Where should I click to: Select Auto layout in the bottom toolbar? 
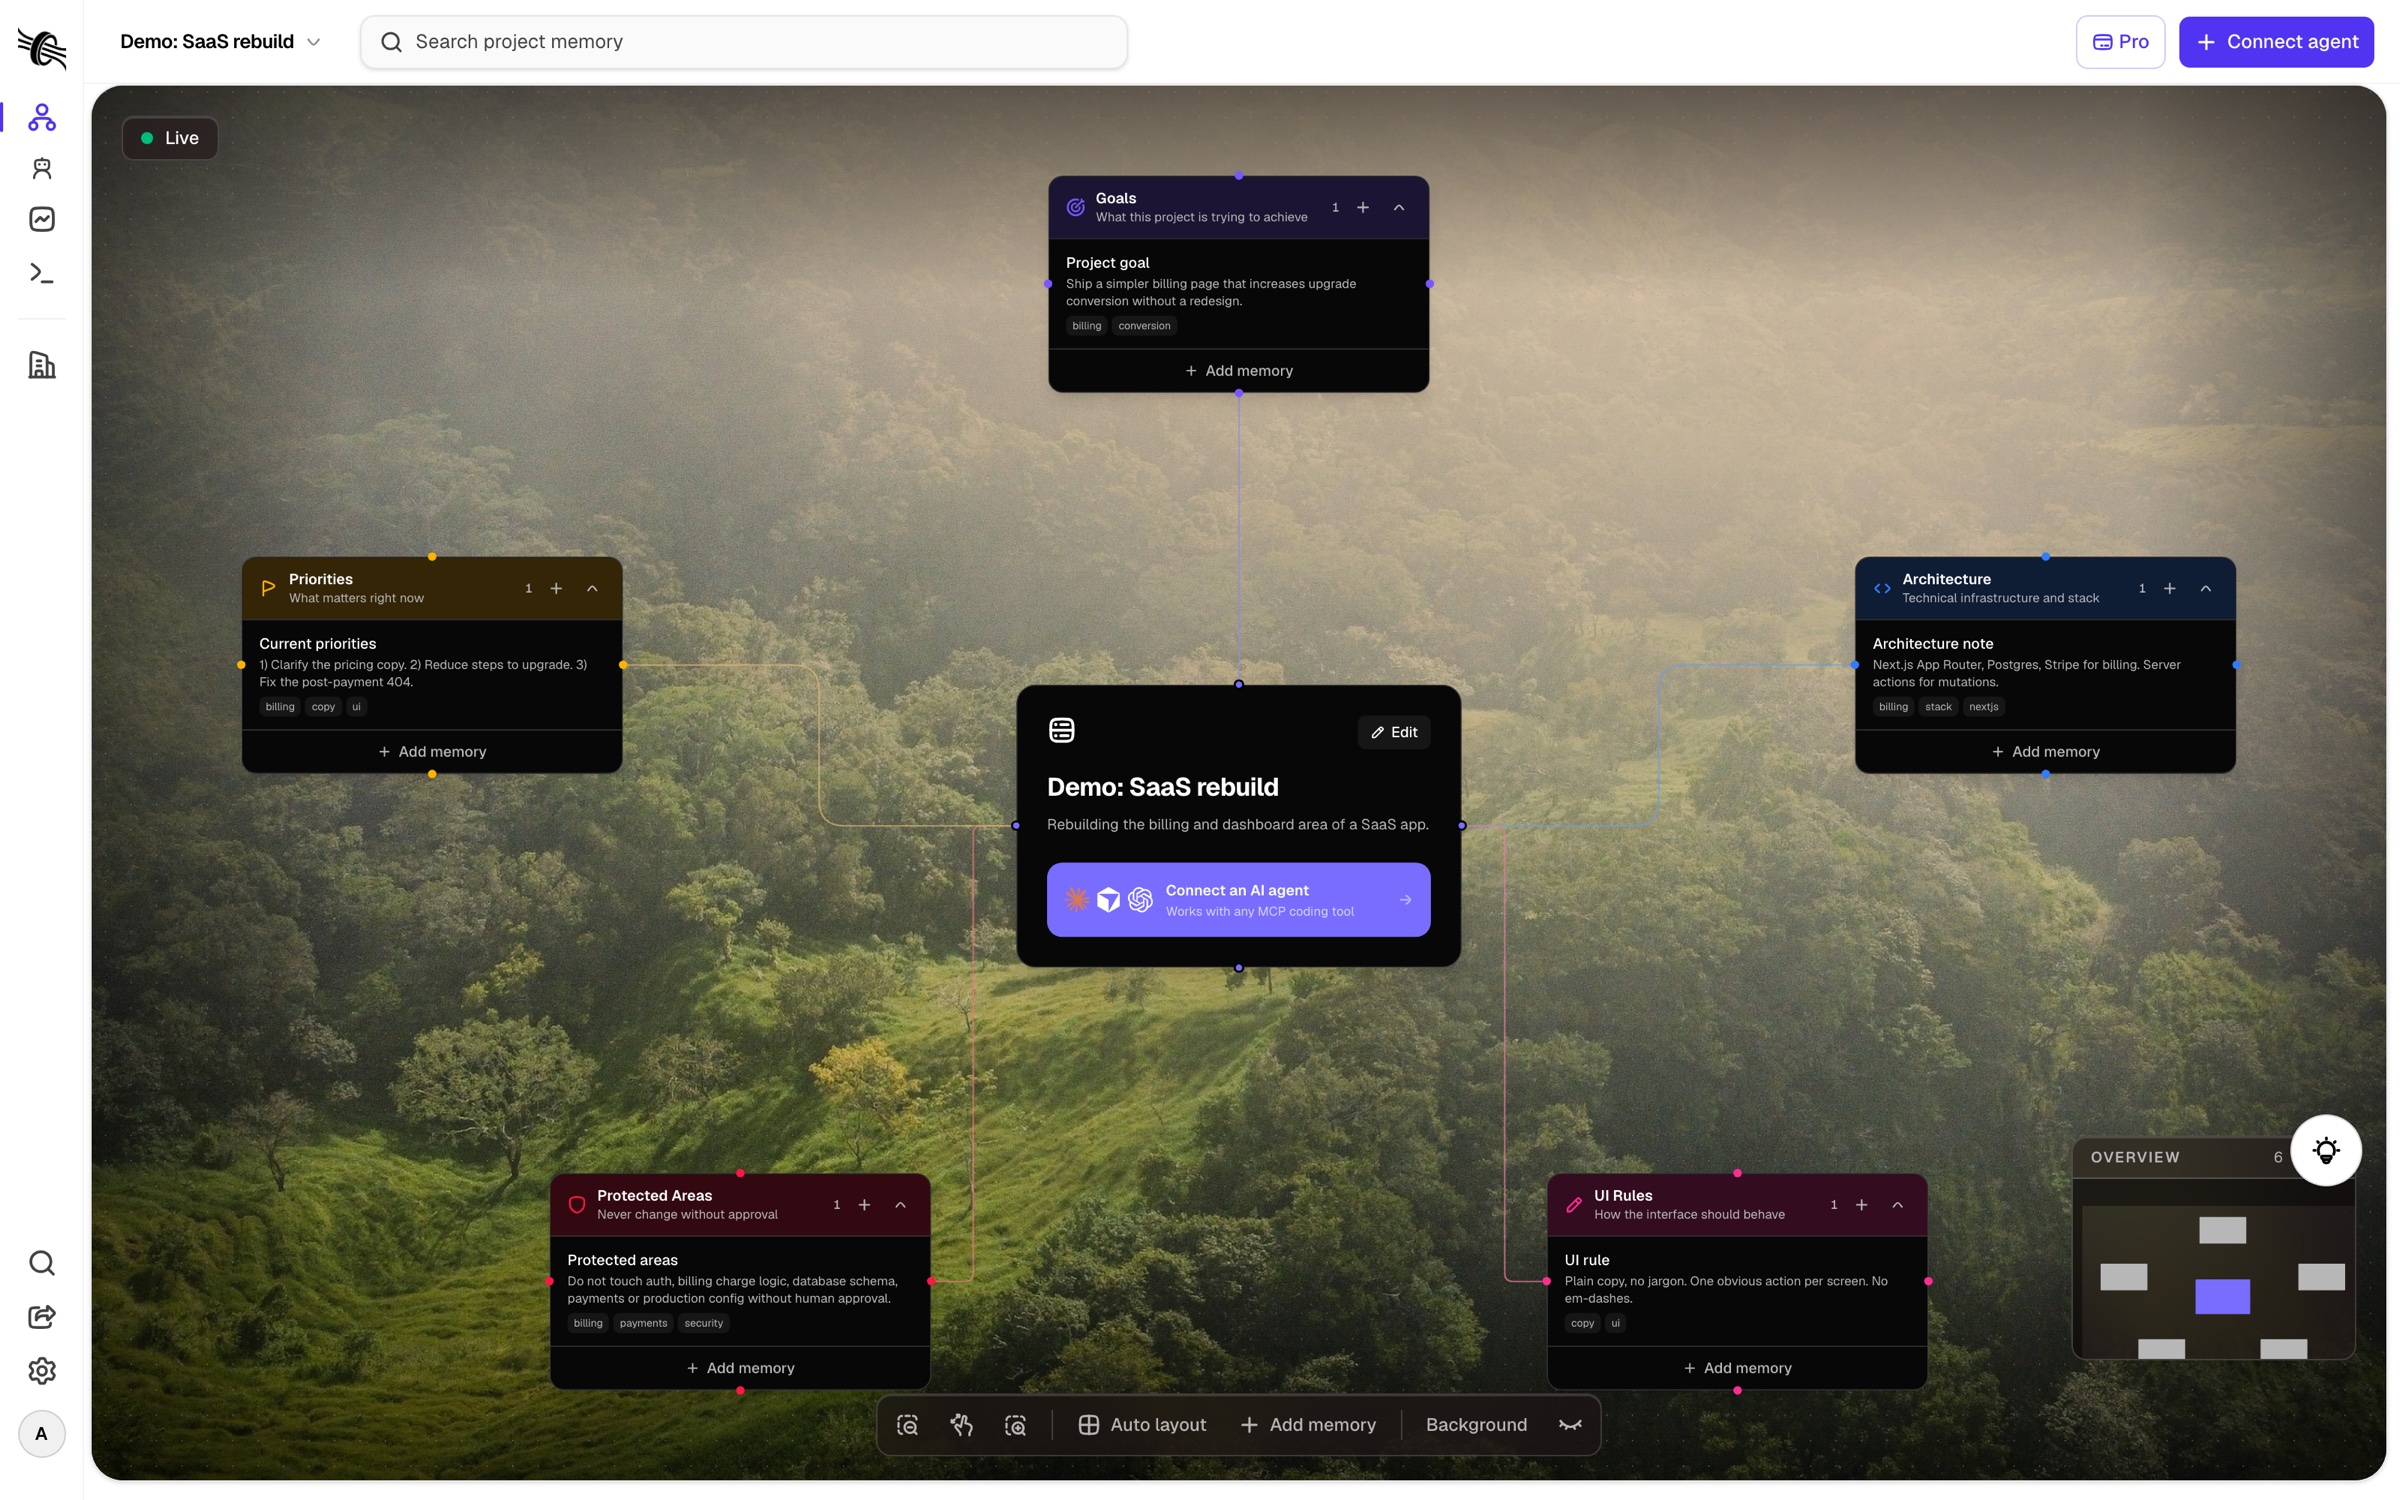(x=1142, y=1425)
